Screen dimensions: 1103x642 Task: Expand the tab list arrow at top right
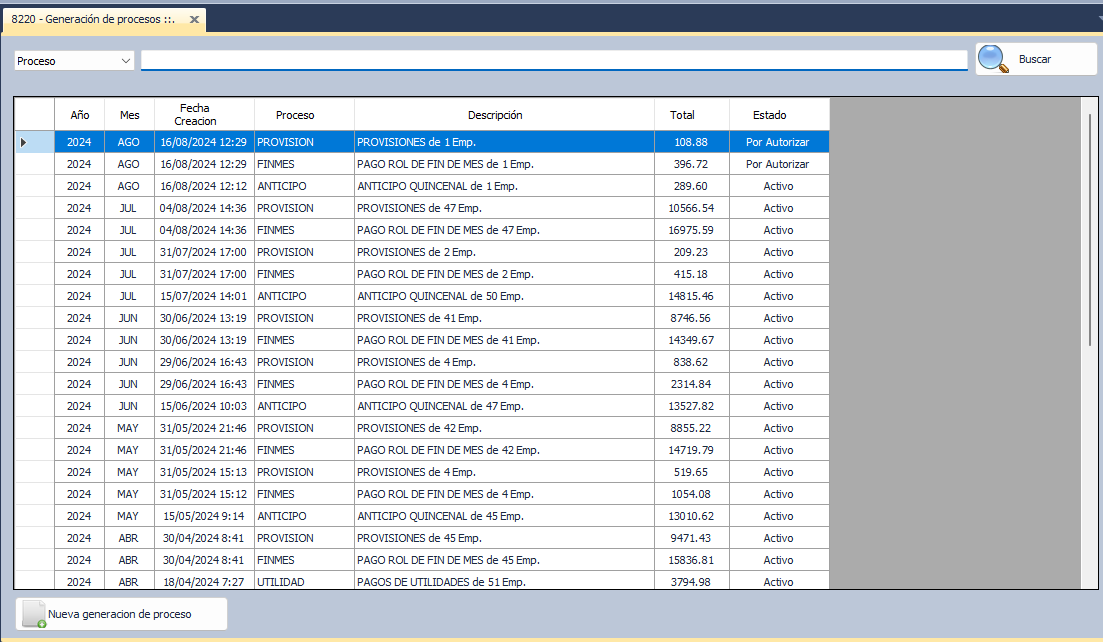pos(1097,17)
